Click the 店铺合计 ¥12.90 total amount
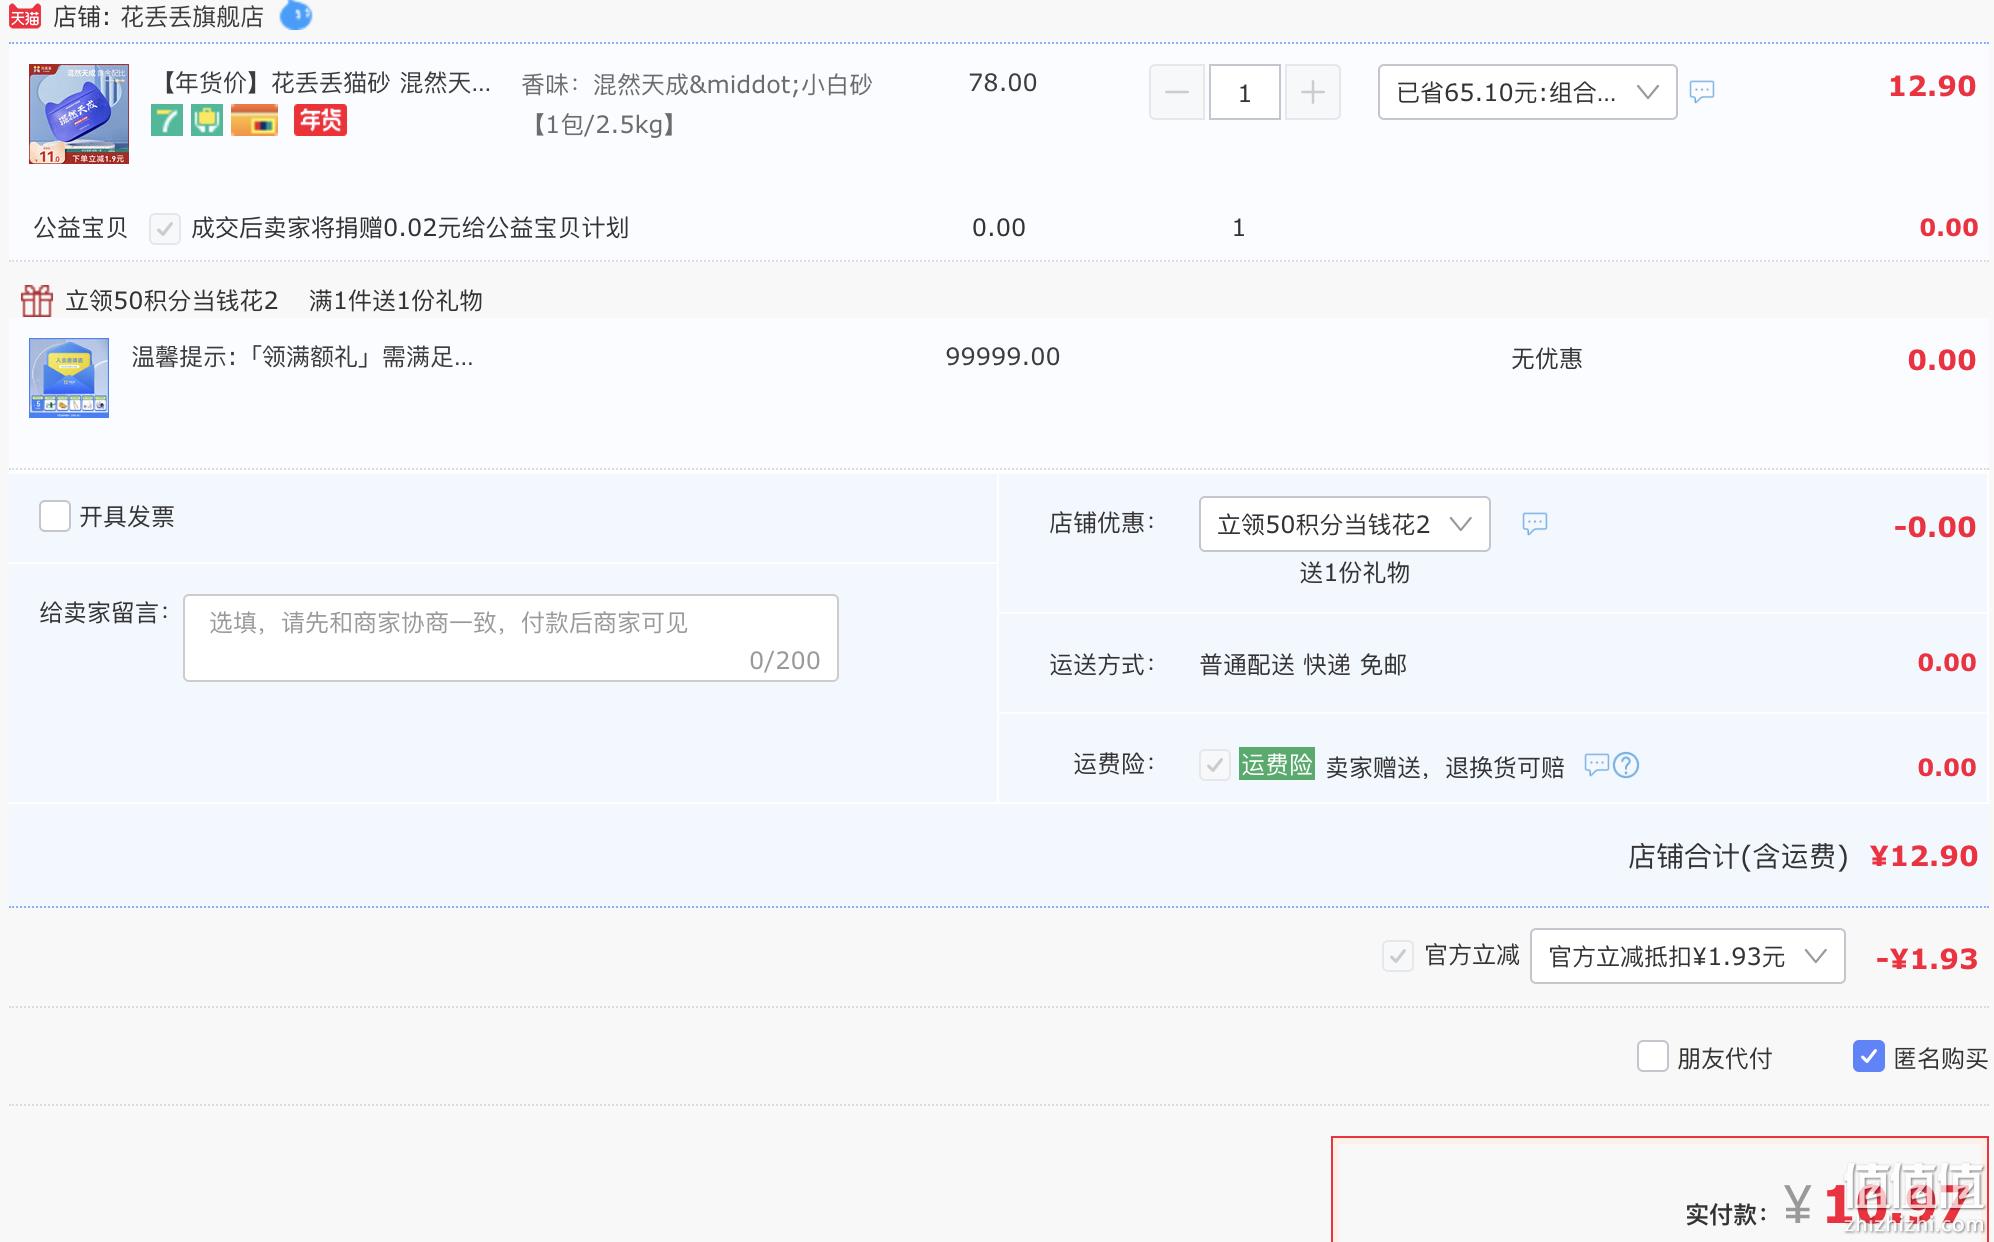 coord(1924,857)
